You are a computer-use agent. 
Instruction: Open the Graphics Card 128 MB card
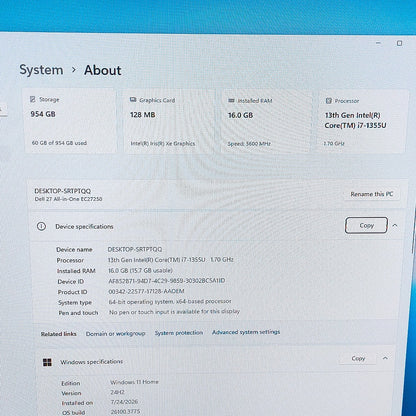169,121
